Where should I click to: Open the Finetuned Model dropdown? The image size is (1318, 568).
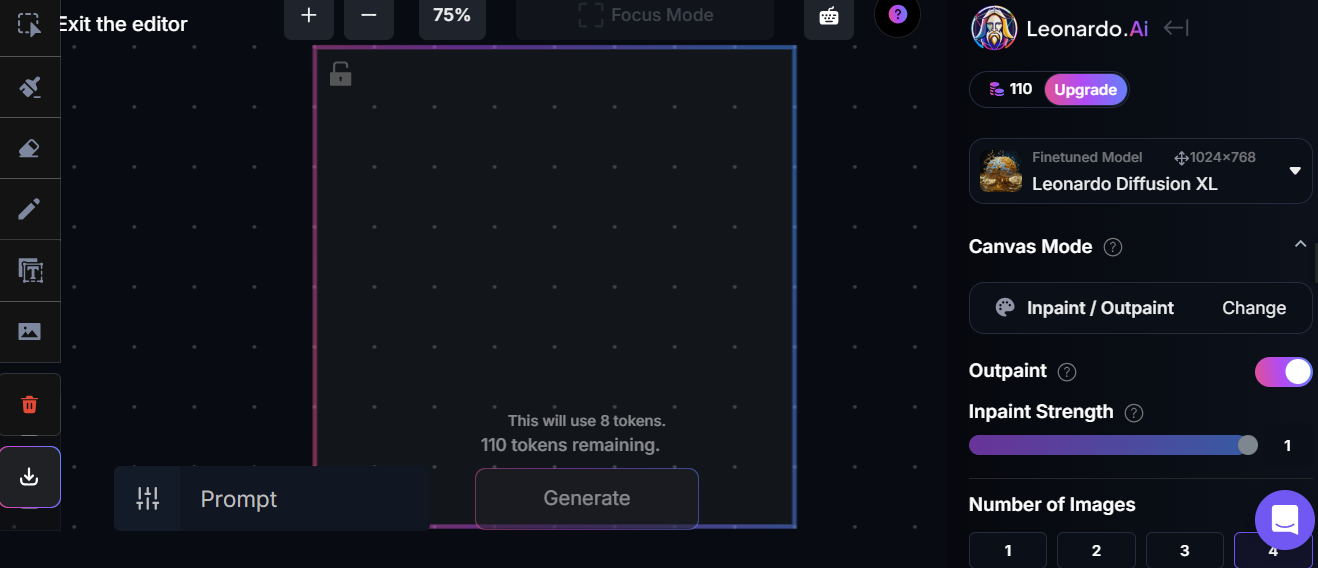coord(1140,171)
